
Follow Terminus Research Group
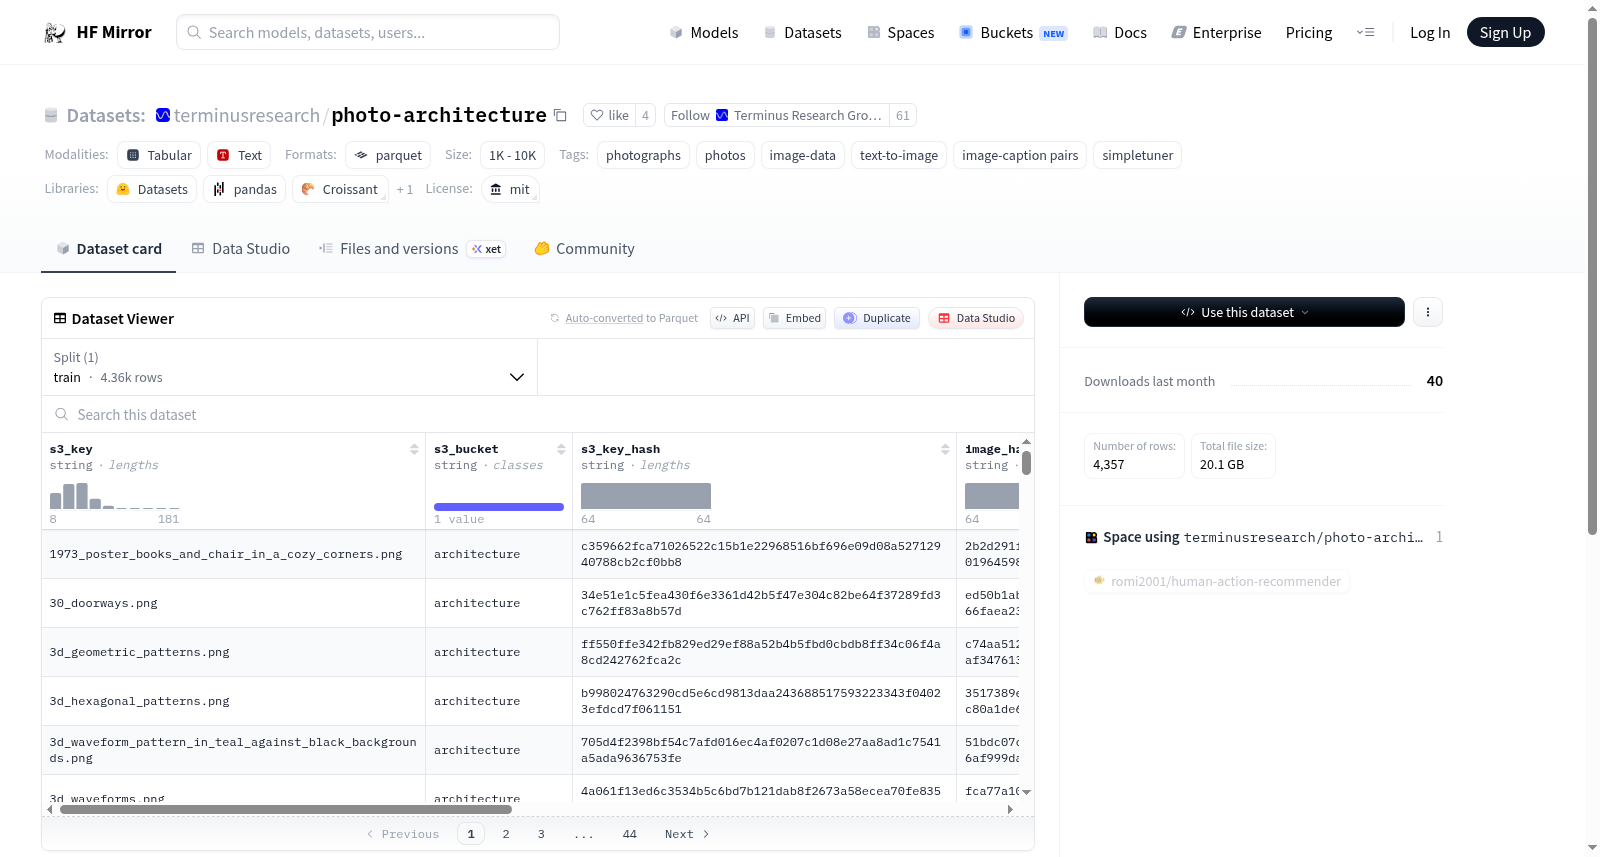coord(777,116)
